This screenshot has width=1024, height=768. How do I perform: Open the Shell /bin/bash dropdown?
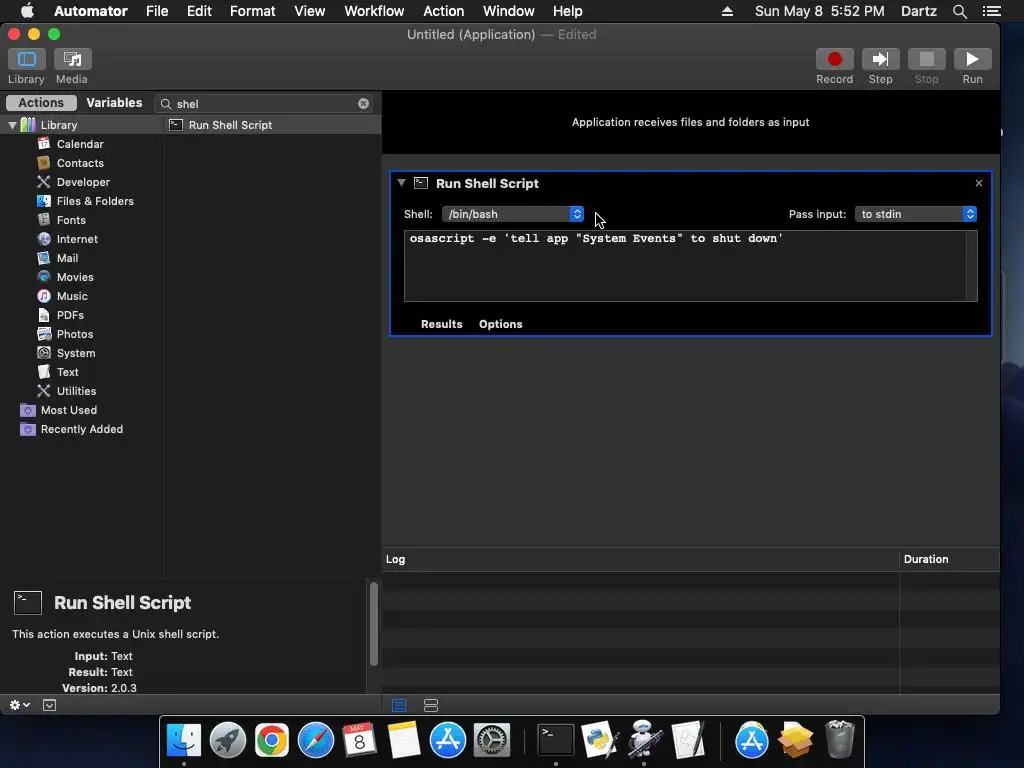pyautogui.click(x=513, y=214)
